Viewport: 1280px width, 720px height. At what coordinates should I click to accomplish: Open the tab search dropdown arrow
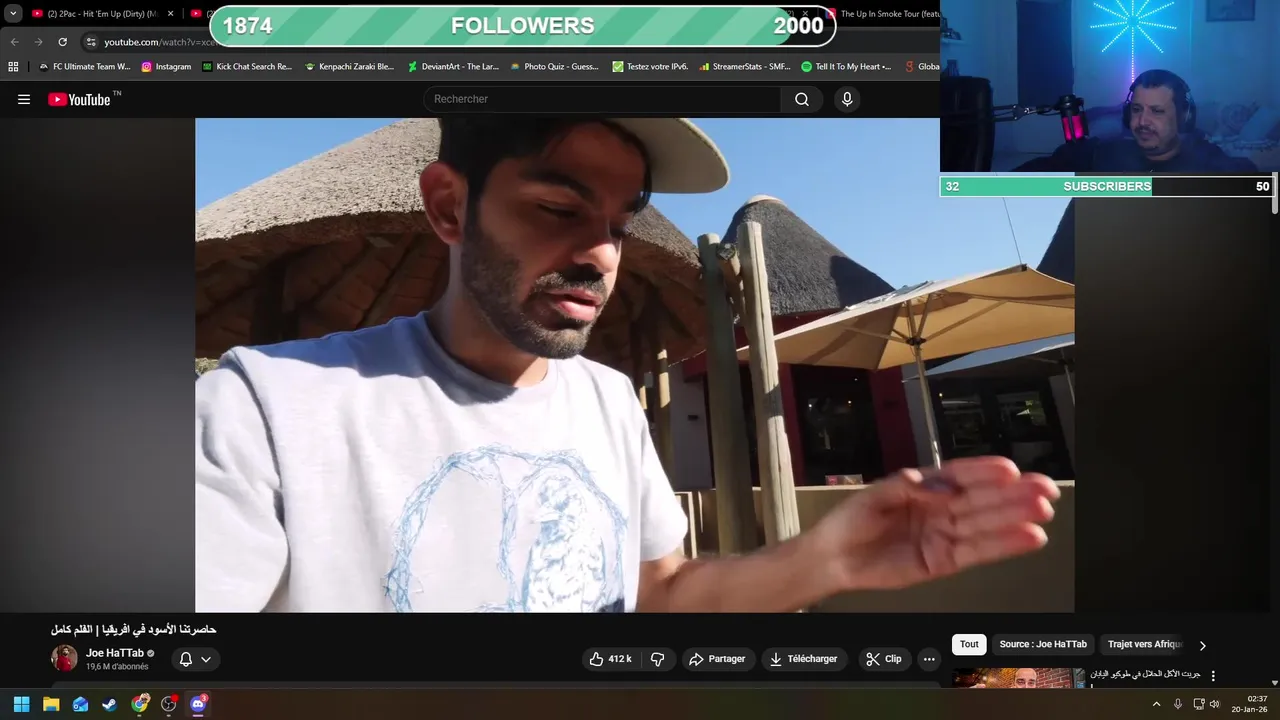(13, 14)
